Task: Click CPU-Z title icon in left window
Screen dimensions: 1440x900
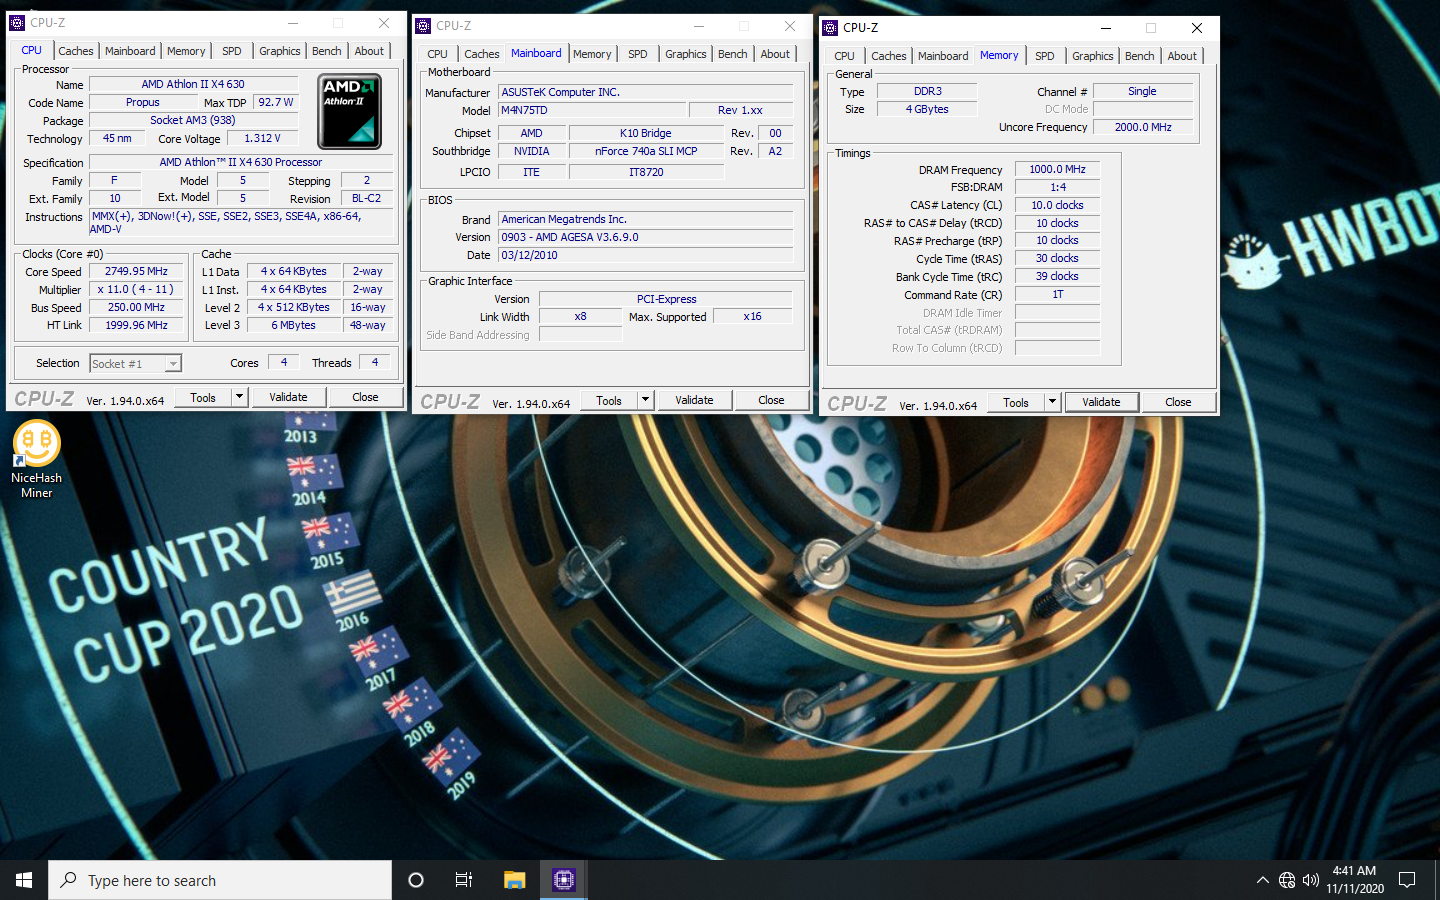Action: (17, 23)
